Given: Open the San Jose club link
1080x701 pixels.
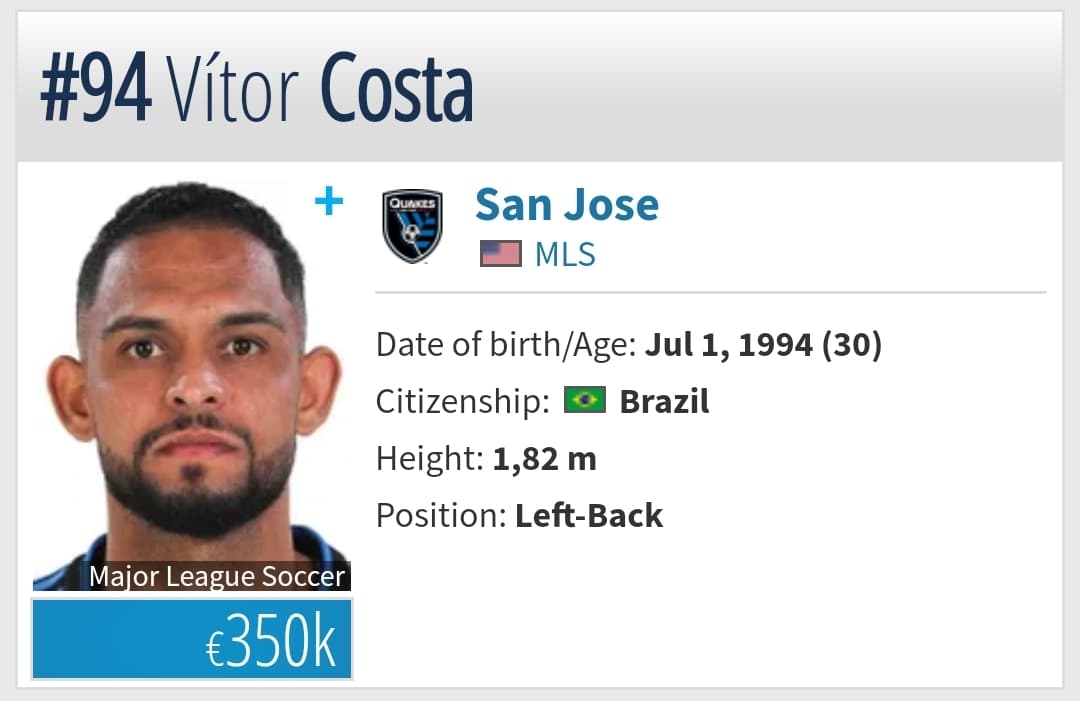Looking at the screenshot, I should (x=567, y=205).
